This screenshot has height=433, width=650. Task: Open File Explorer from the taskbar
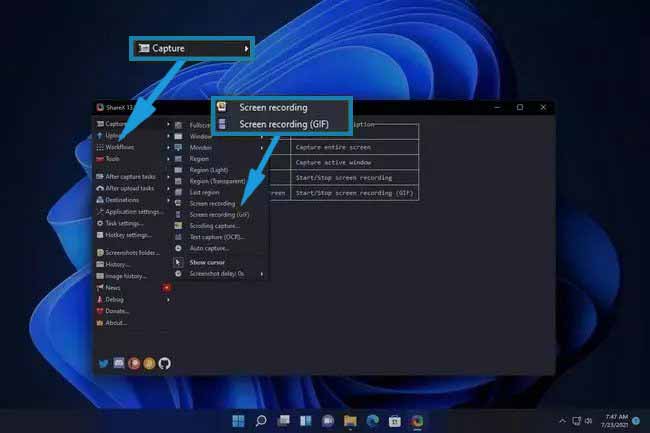click(350, 421)
